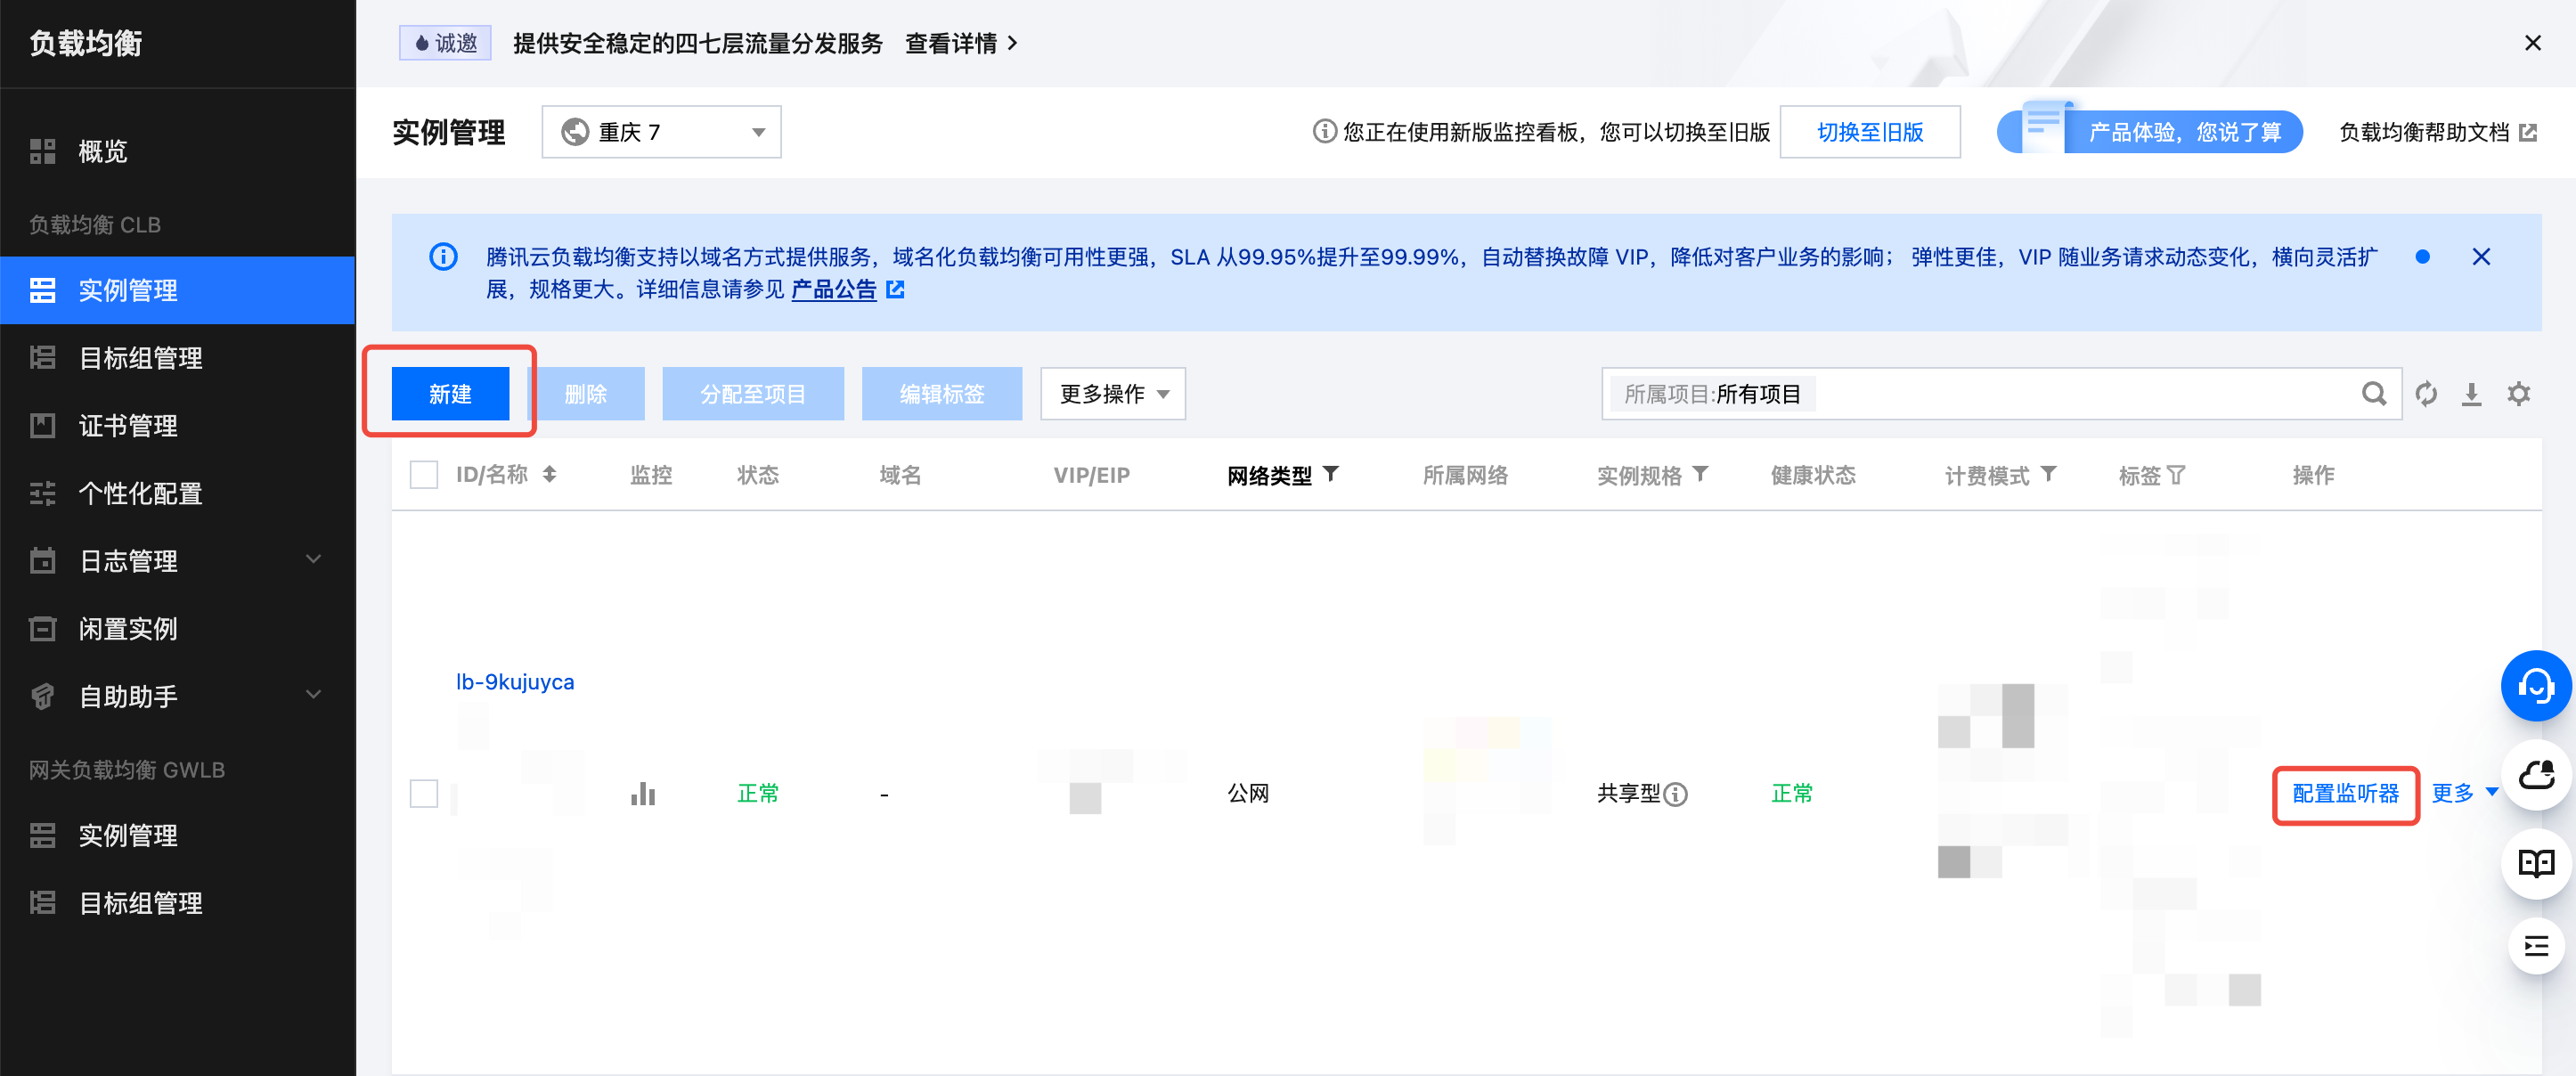
Task: Open the 重庆 region dropdown
Action: tap(661, 132)
